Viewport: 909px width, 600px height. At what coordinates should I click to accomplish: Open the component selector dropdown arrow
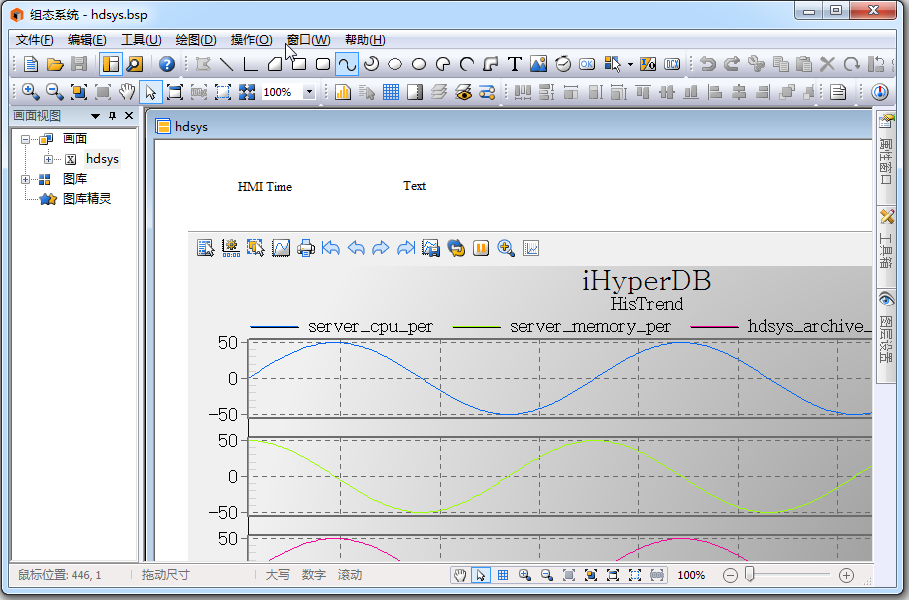click(x=630, y=64)
